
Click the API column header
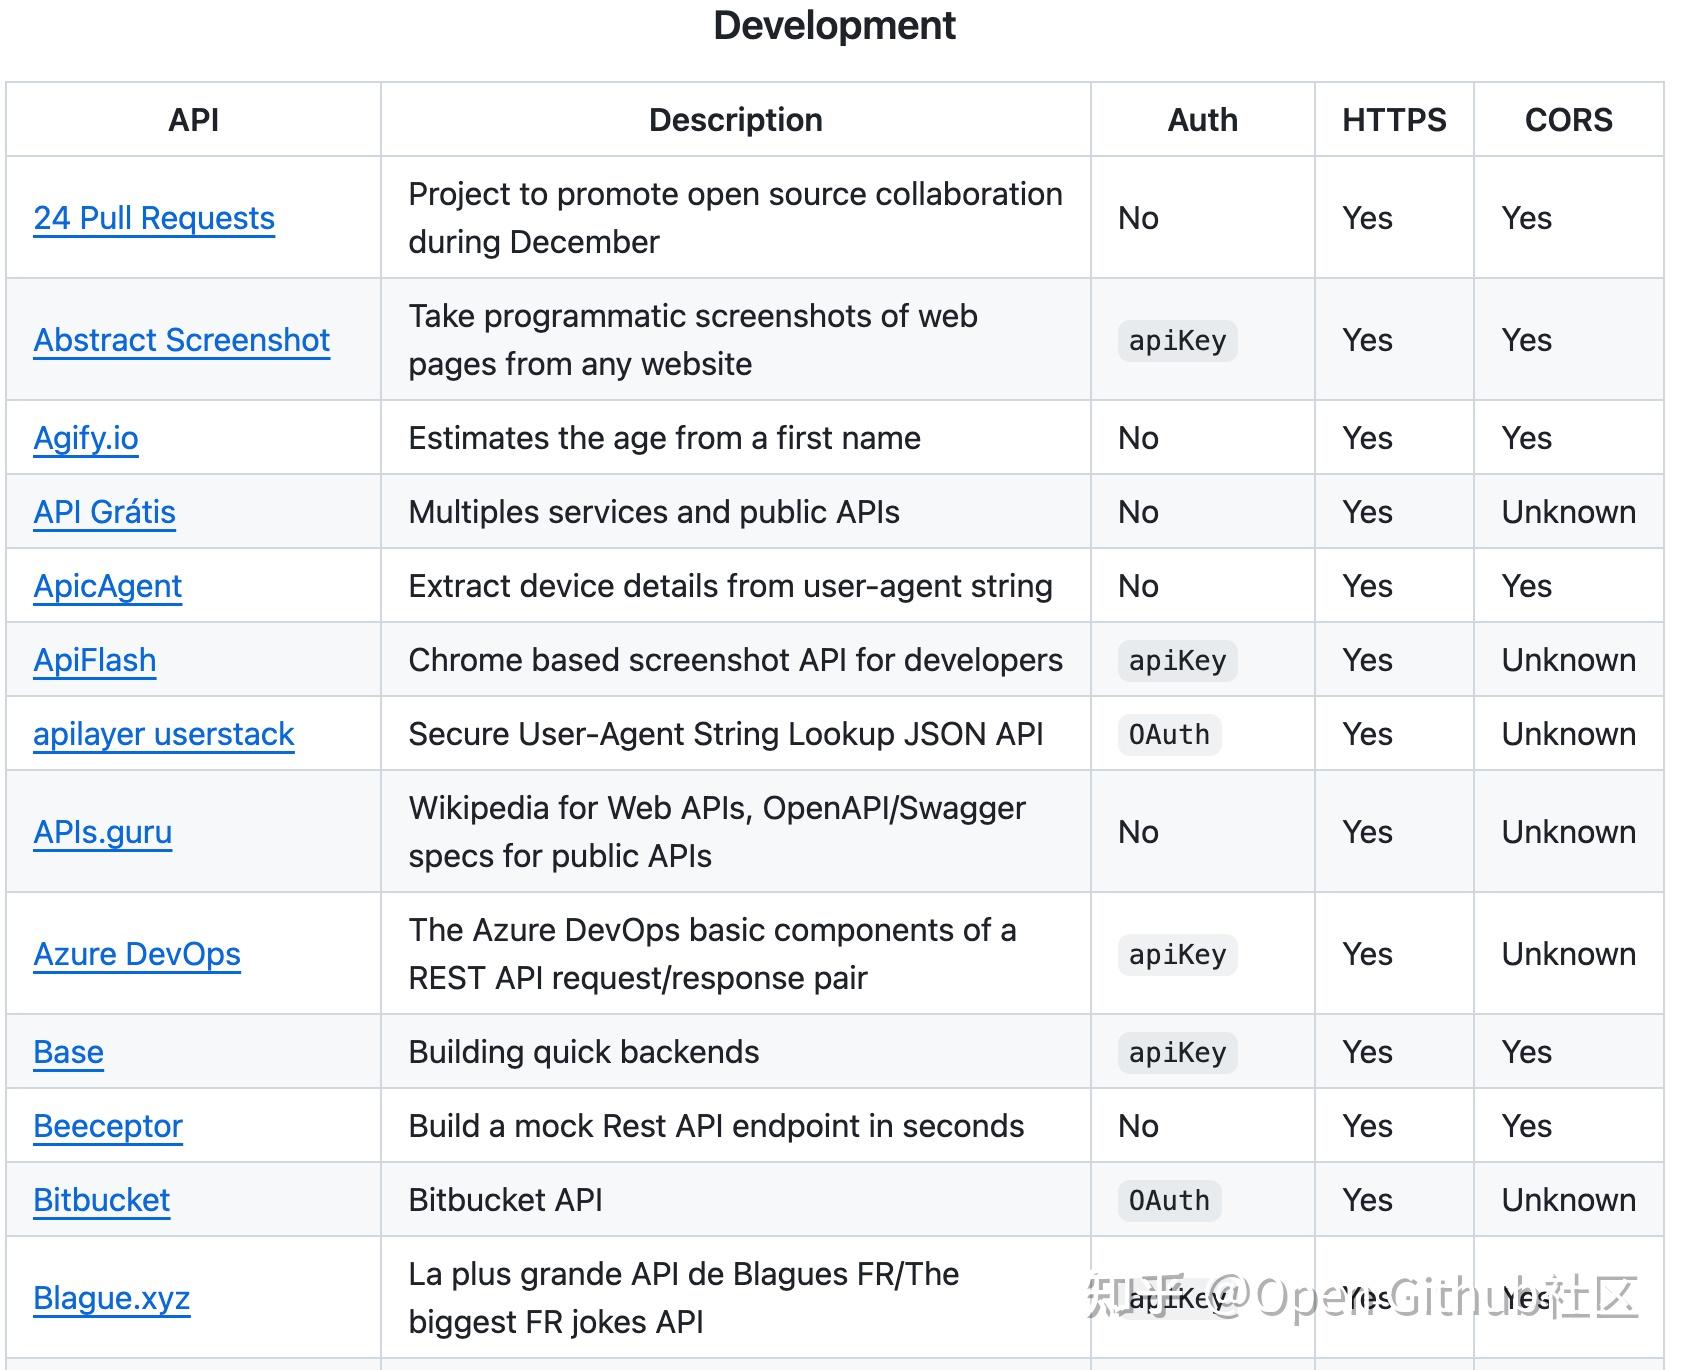coord(194,120)
